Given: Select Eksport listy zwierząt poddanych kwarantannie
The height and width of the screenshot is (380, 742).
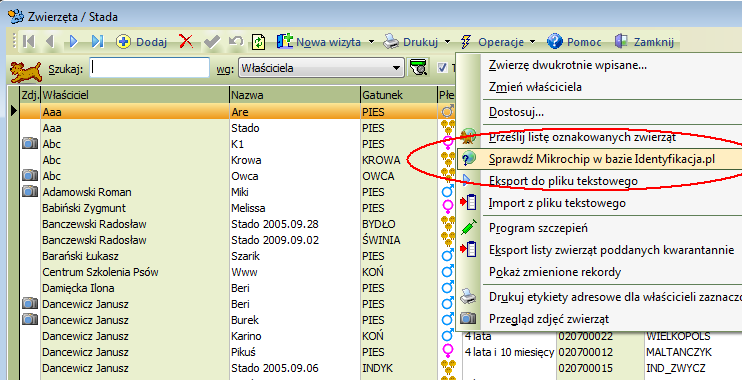Looking at the screenshot, I should [611, 250].
